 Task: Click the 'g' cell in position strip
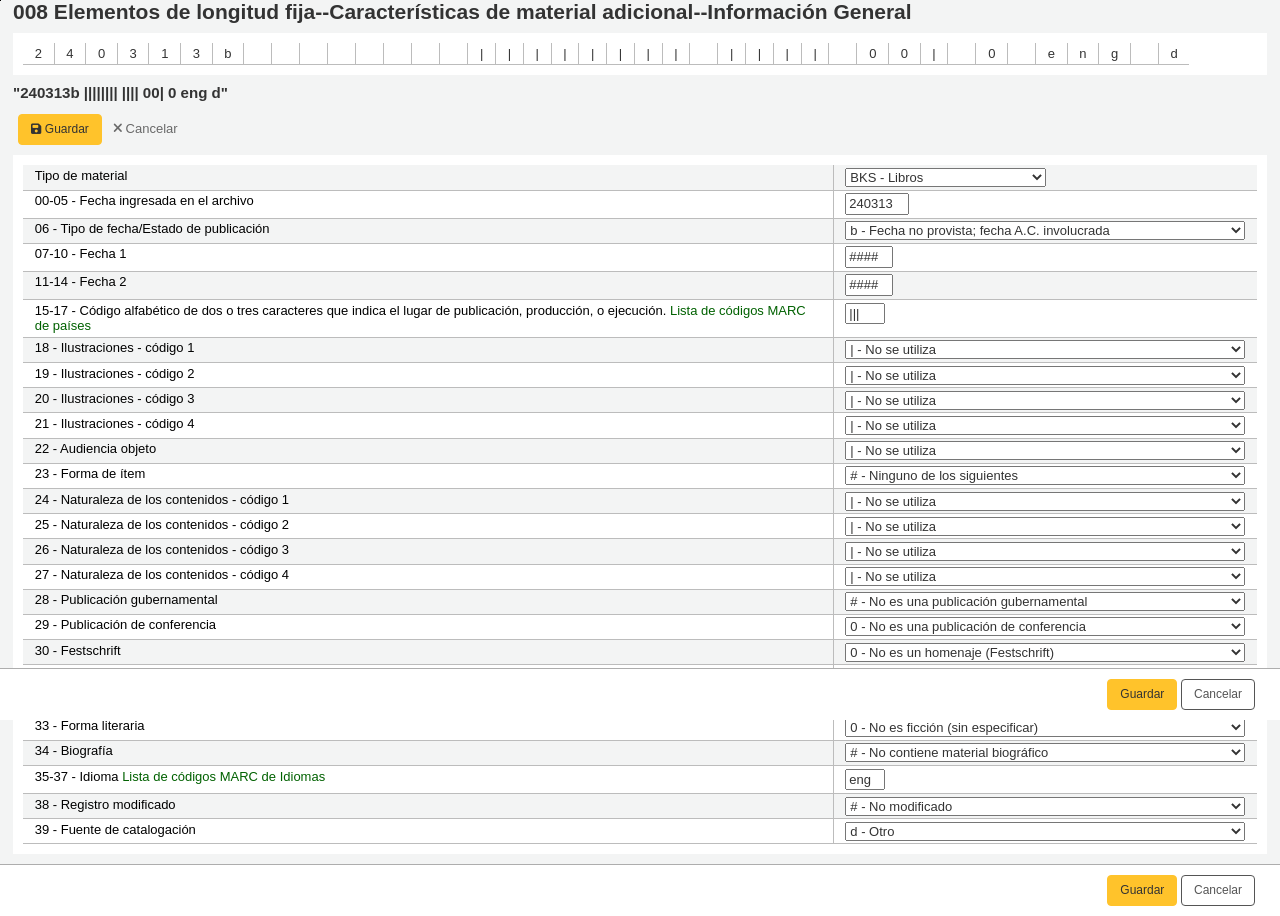[1115, 54]
